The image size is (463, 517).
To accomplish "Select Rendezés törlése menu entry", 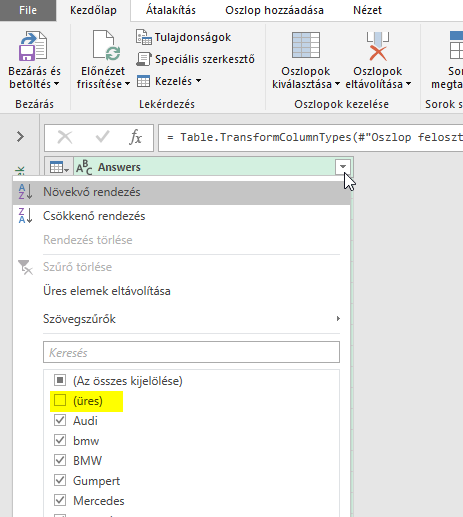I will click(181, 240).
